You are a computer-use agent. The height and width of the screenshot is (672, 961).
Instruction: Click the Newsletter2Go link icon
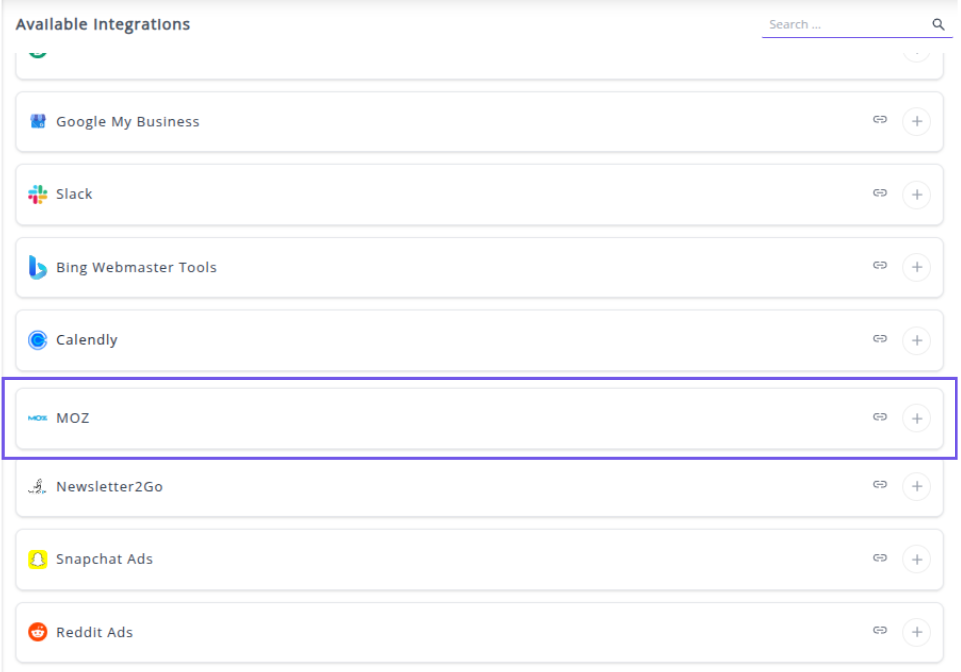[880, 485]
